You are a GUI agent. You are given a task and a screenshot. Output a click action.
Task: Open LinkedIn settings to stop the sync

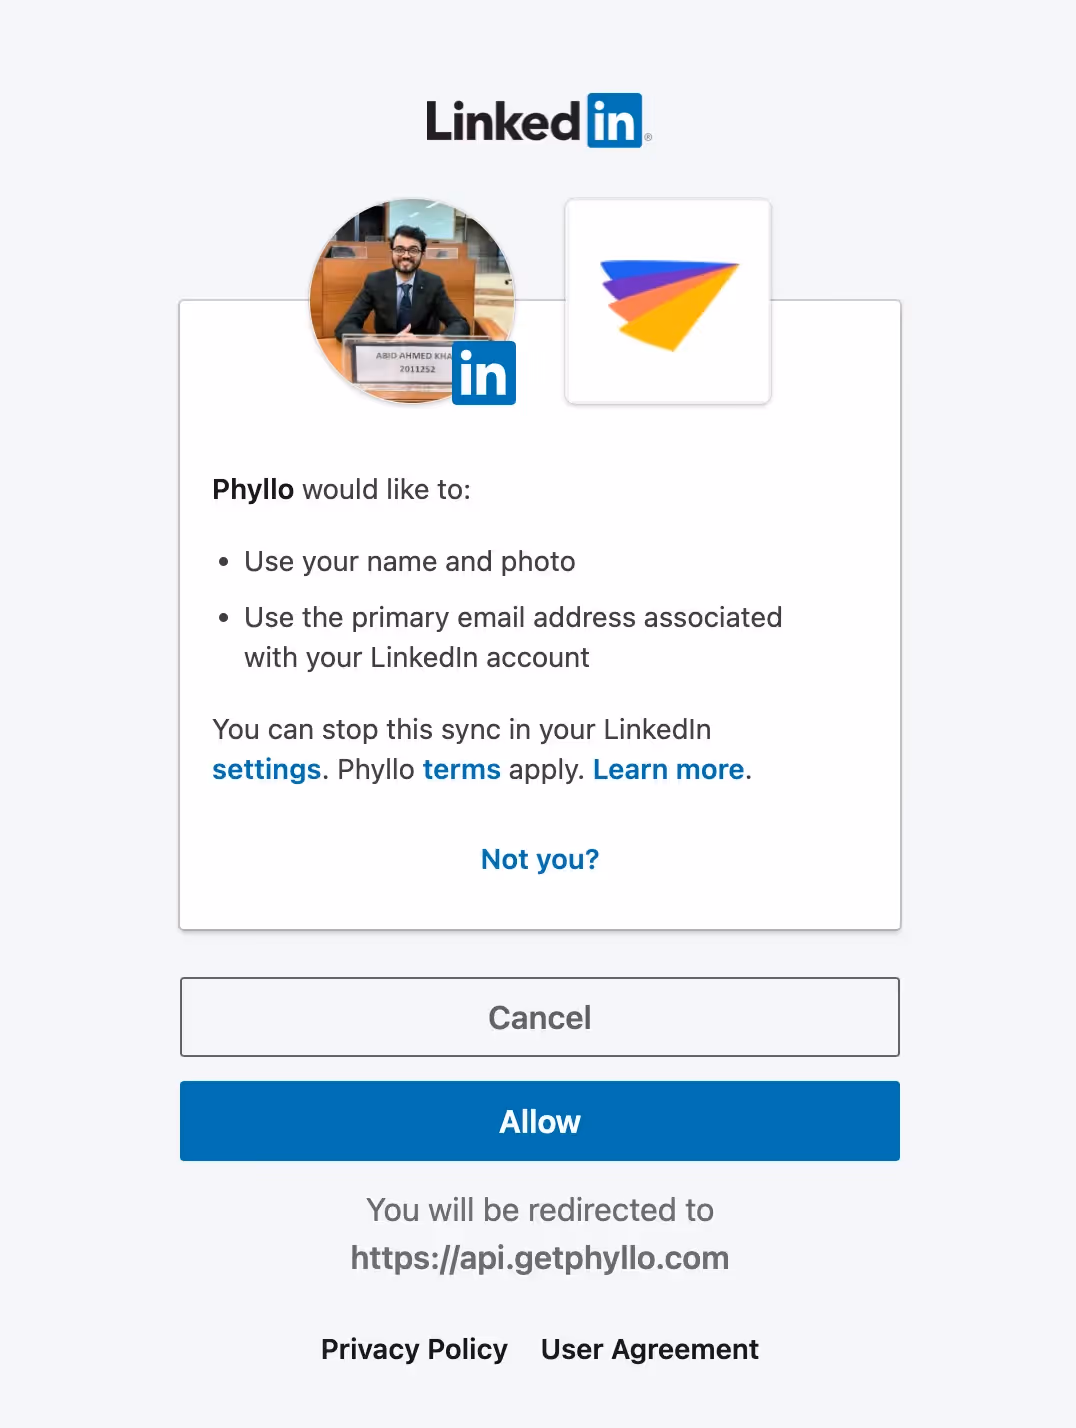click(x=266, y=769)
